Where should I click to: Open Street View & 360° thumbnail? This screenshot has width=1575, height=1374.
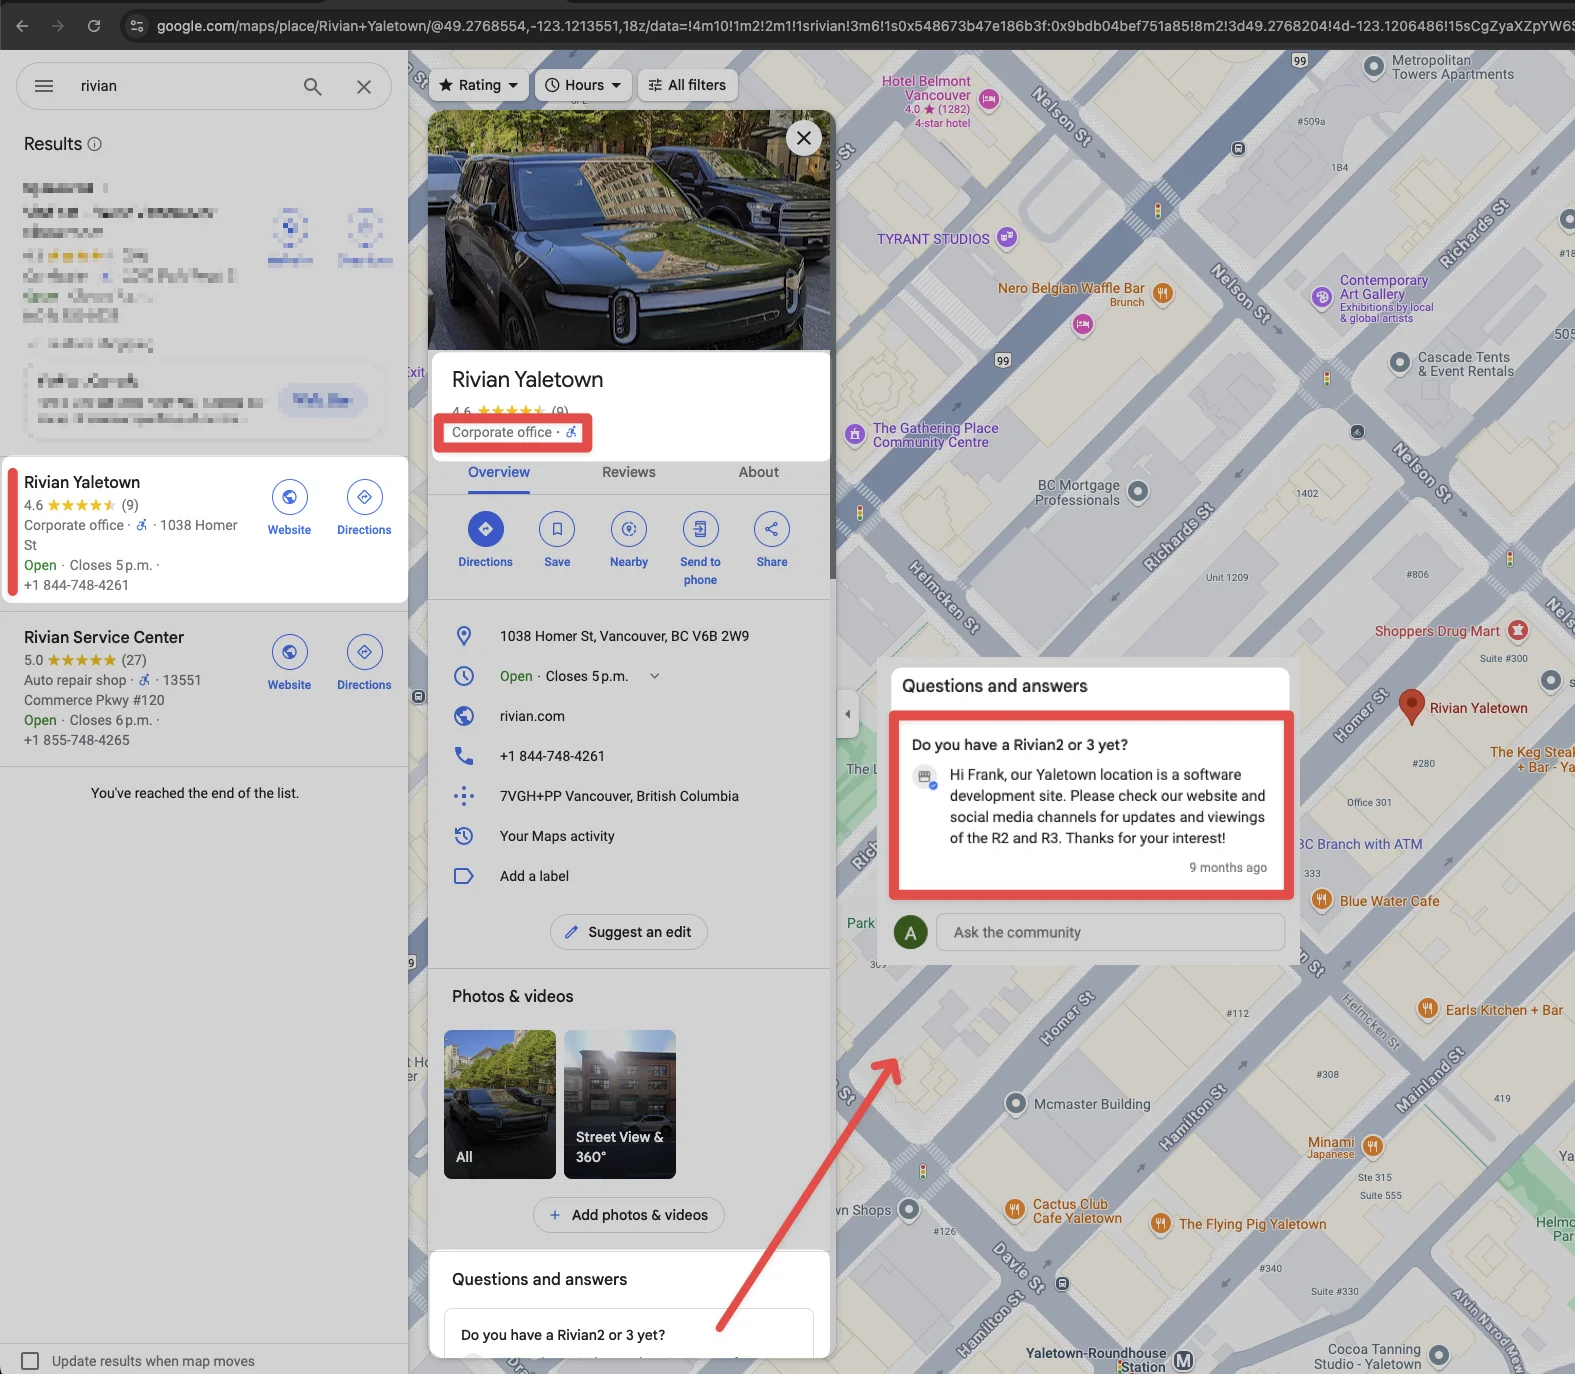[620, 1104]
